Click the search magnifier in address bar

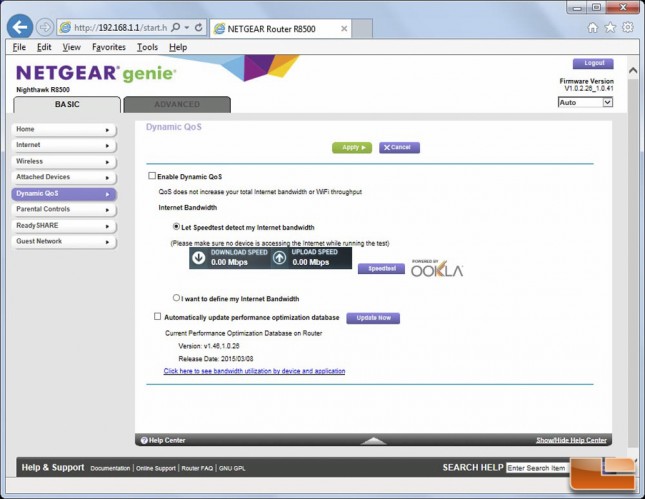(x=176, y=28)
